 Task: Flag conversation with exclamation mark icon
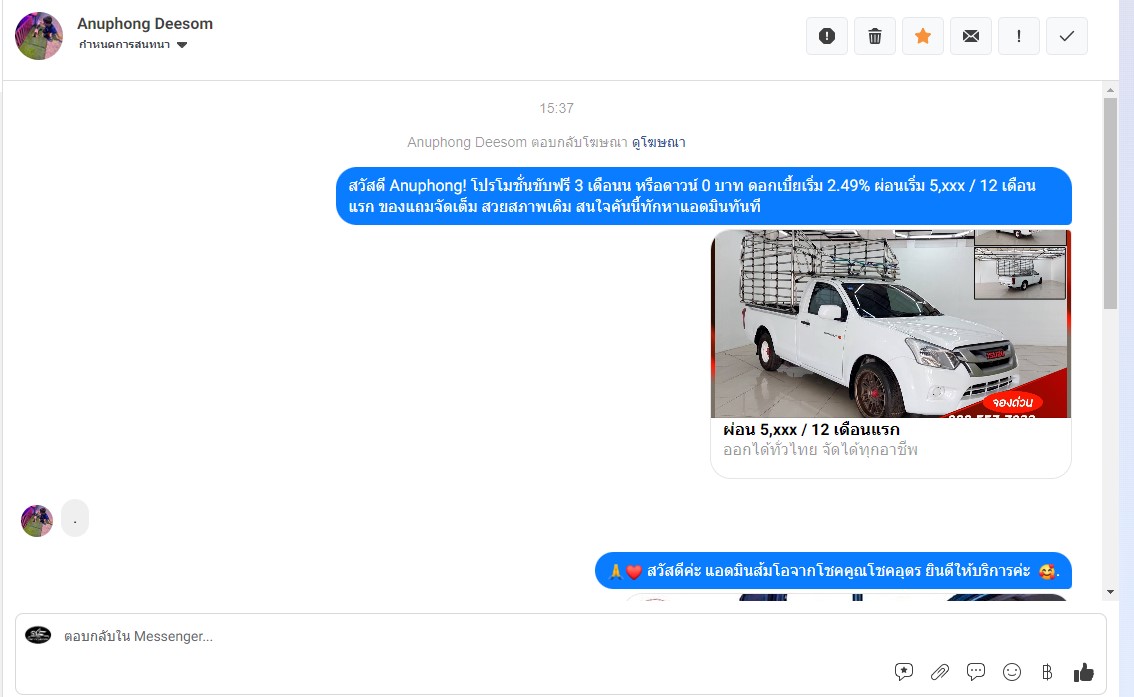(1018, 36)
